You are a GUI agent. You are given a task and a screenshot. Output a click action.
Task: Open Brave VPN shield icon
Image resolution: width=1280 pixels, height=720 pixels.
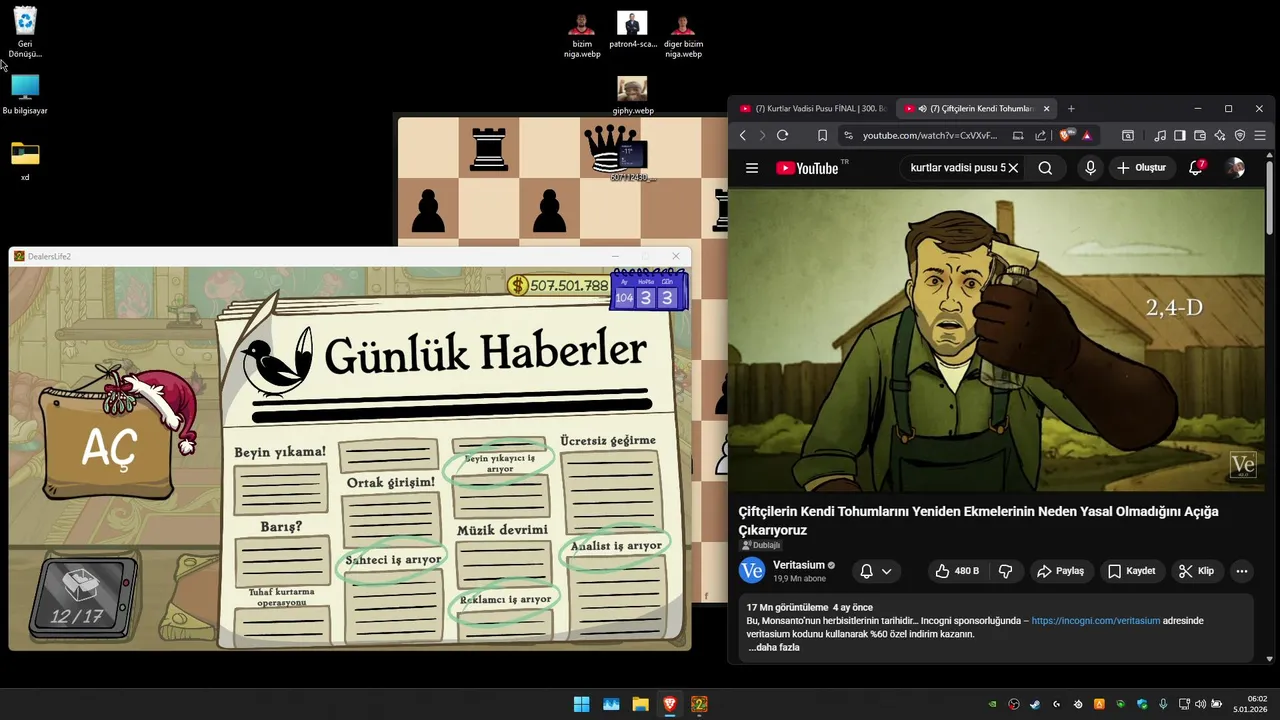[x=1240, y=135]
